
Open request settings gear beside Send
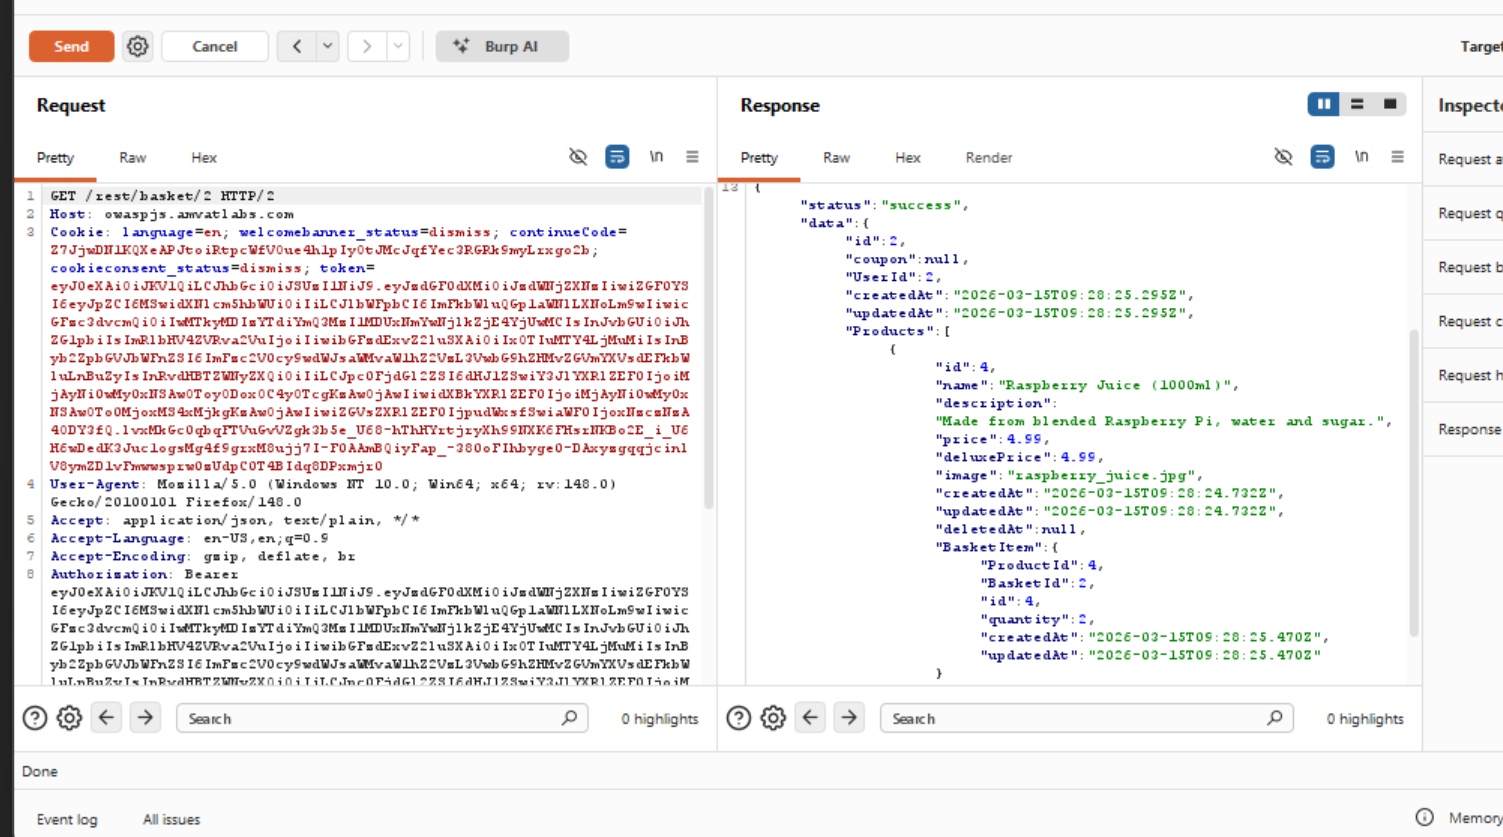(x=138, y=46)
